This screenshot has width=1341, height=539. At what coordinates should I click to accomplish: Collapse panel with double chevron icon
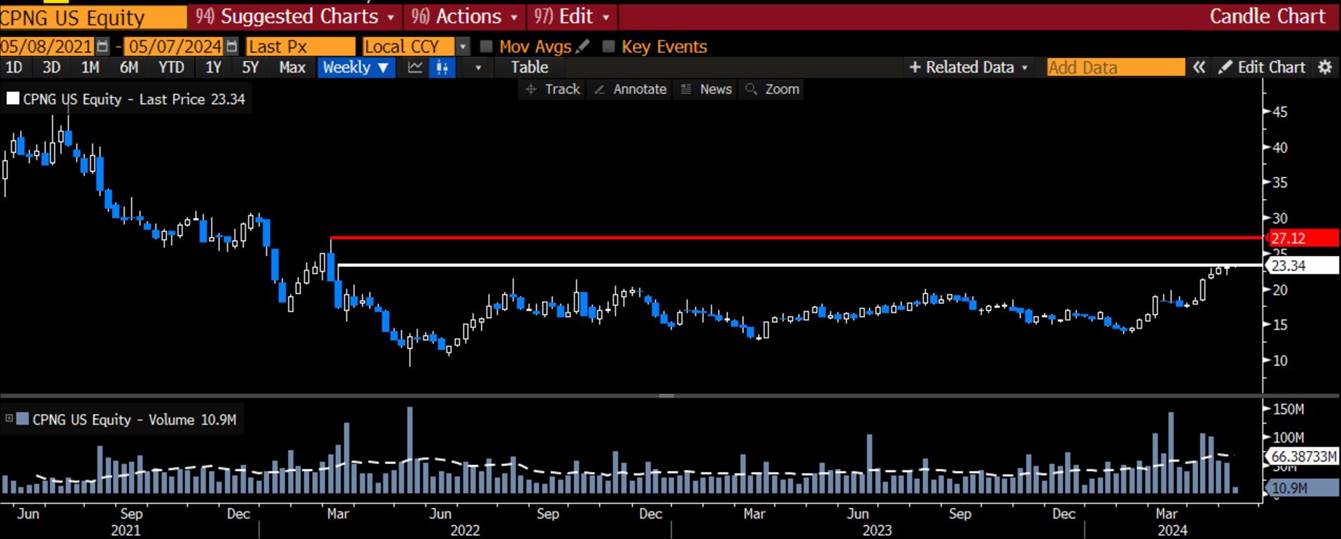(1199, 67)
